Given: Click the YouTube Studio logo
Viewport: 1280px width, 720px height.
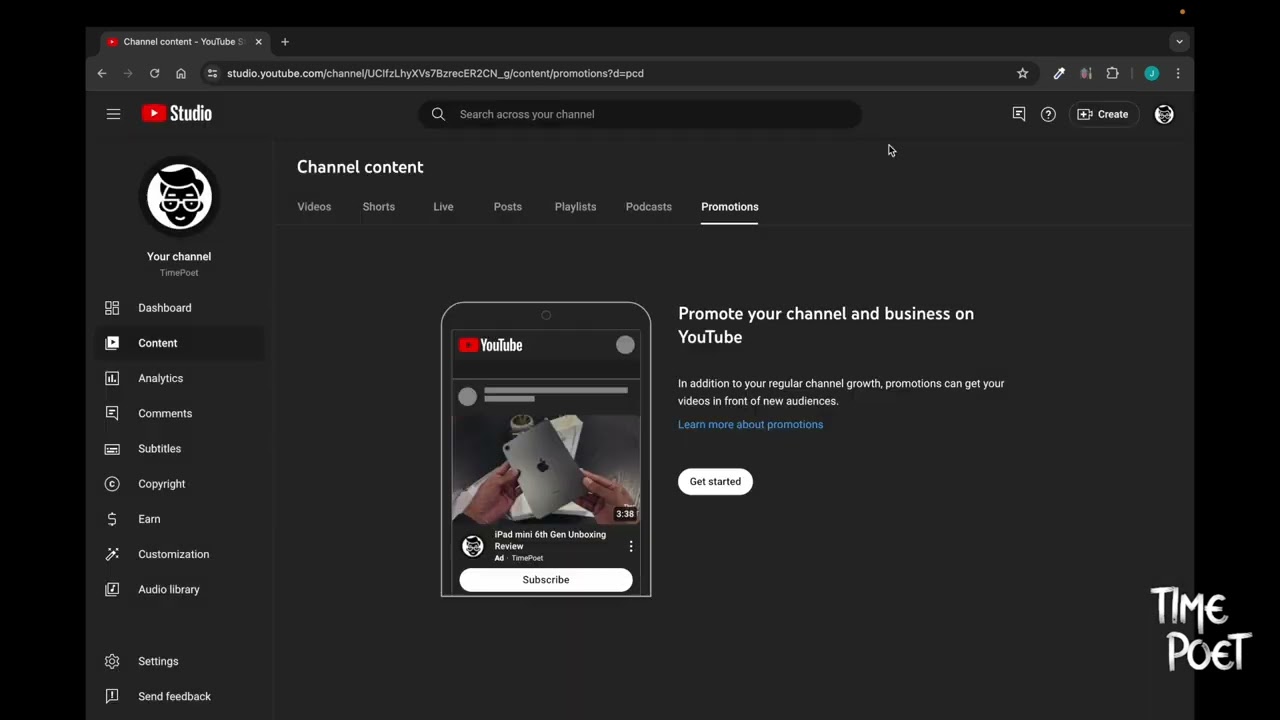Looking at the screenshot, I should pyautogui.click(x=177, y=114).
